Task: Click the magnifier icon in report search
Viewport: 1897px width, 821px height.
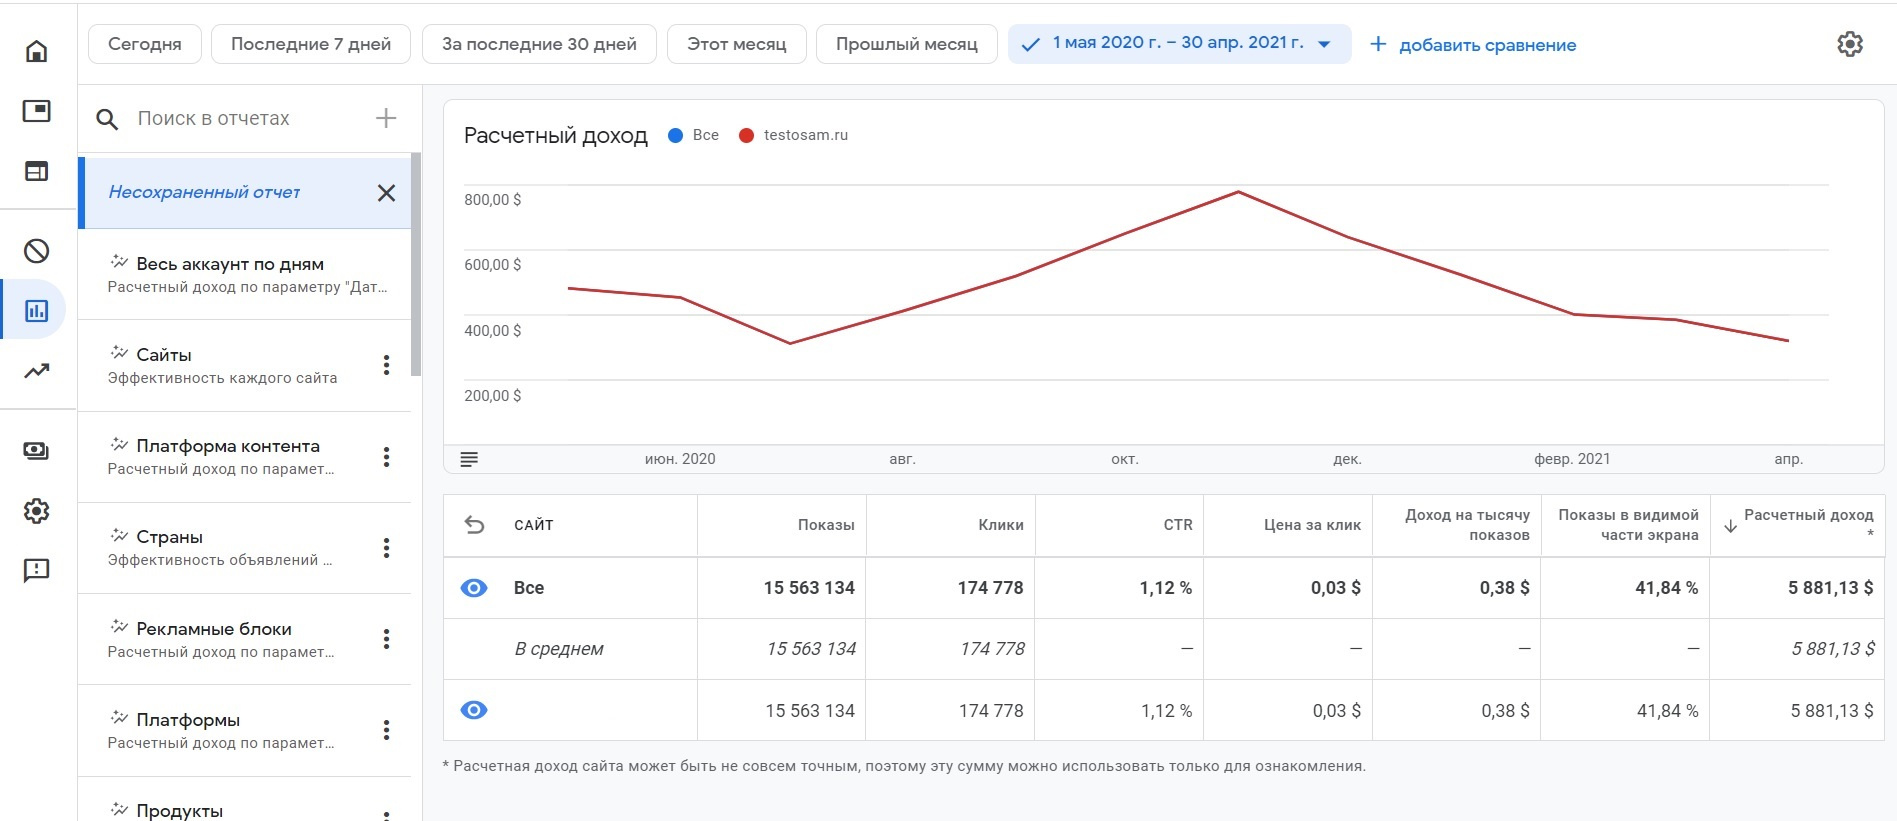Action: click(107, 120)
